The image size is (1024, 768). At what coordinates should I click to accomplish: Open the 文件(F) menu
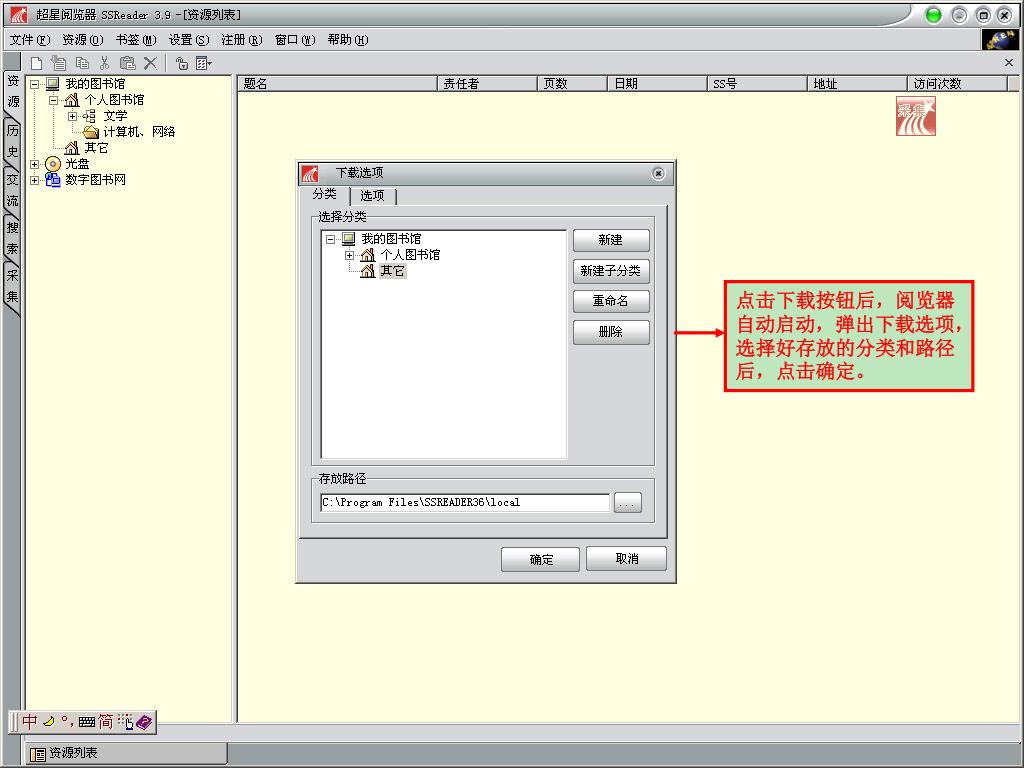pyautogui.click(x=30, y=40)
